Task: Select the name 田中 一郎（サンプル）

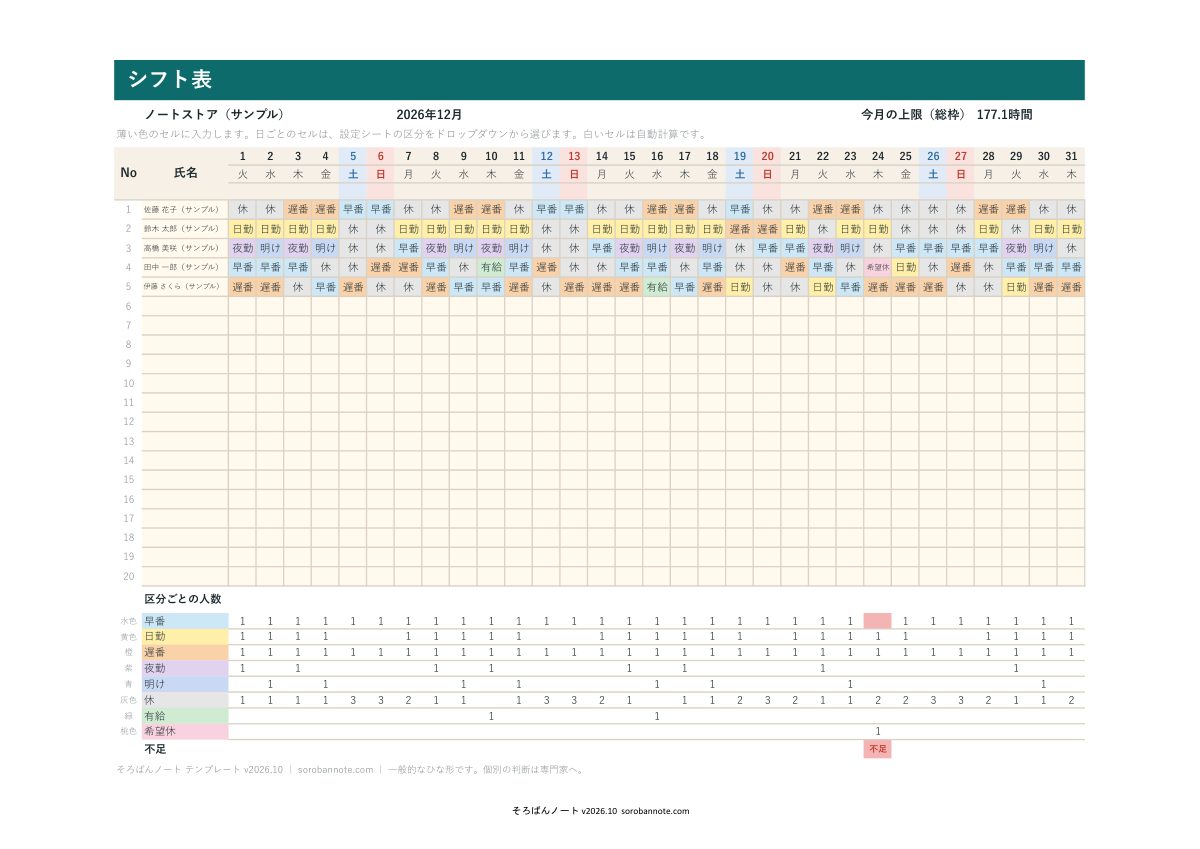Action: point(182,268)
